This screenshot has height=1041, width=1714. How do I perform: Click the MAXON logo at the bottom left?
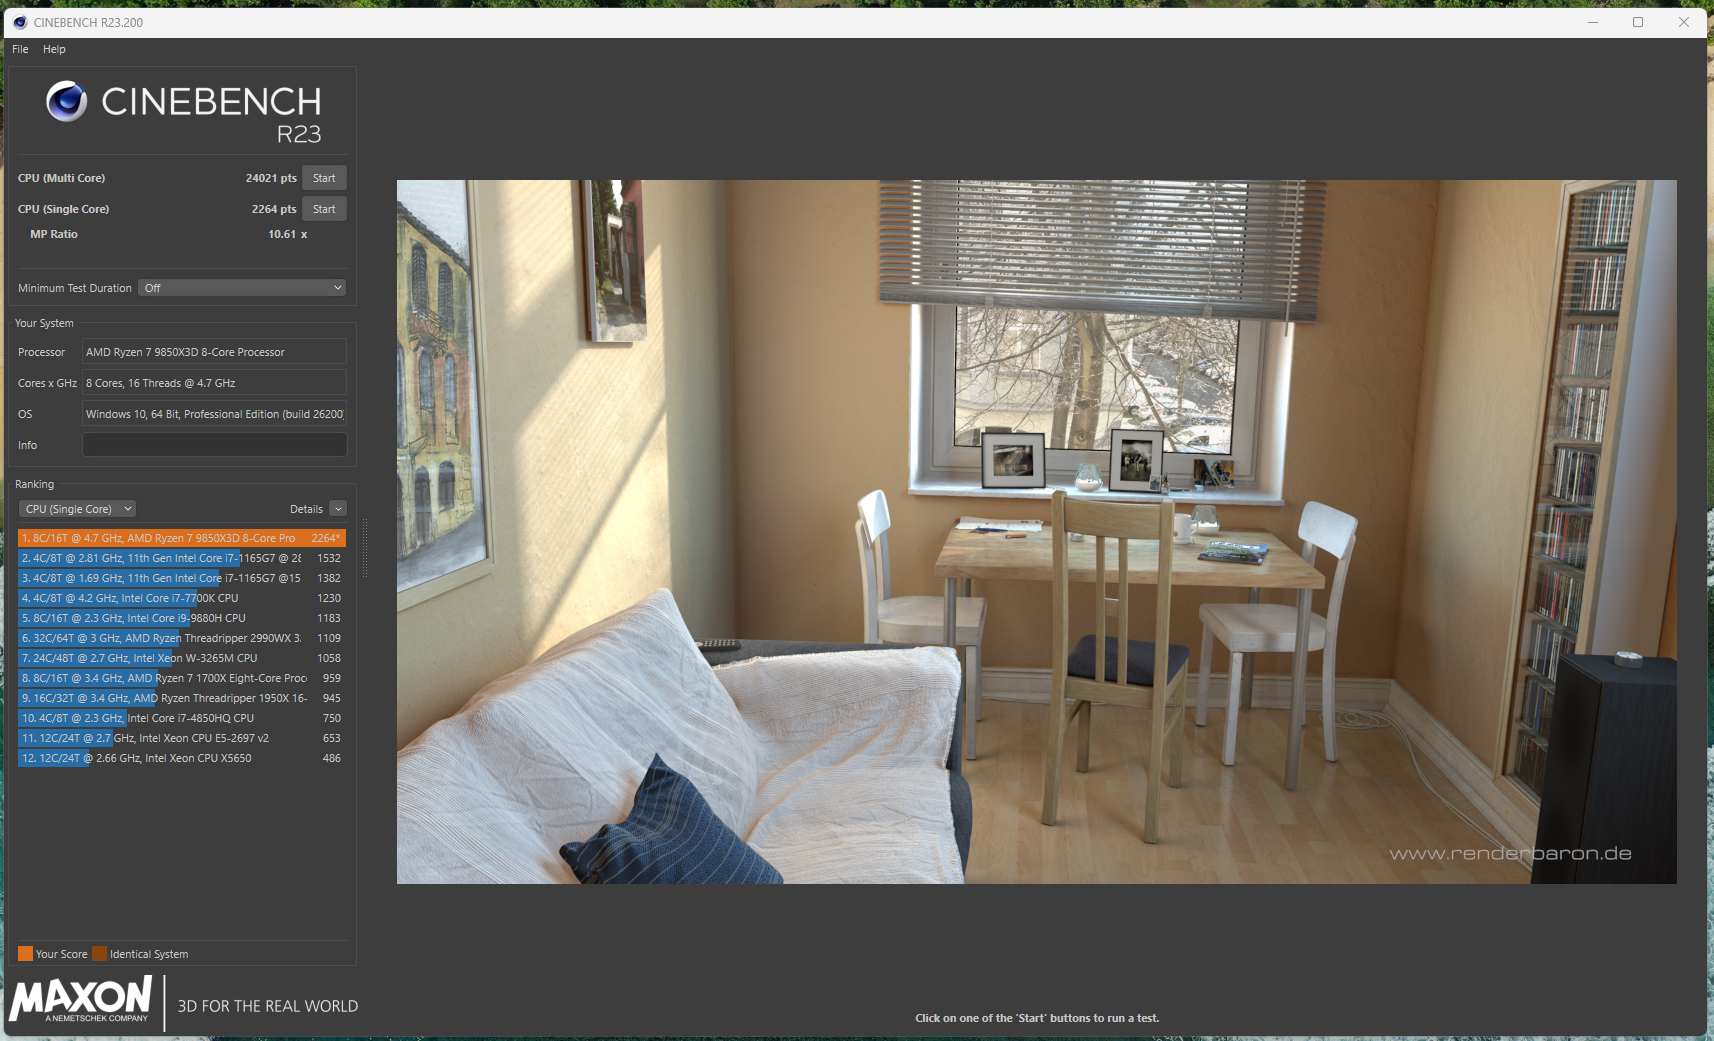coord(80,999)
